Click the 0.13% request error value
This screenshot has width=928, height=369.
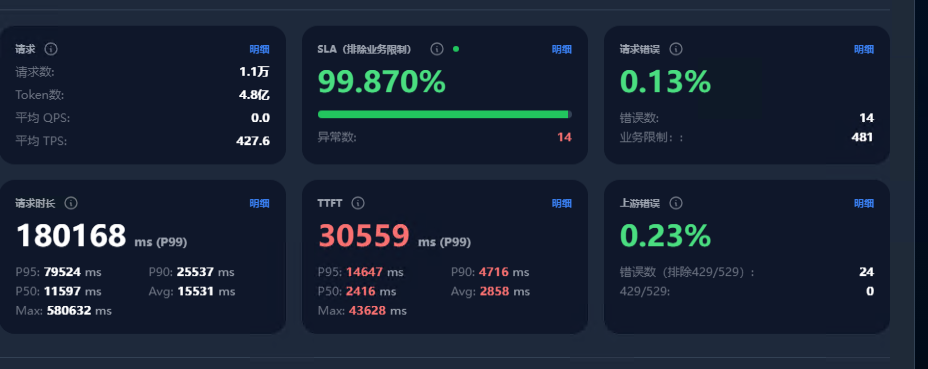665,82
